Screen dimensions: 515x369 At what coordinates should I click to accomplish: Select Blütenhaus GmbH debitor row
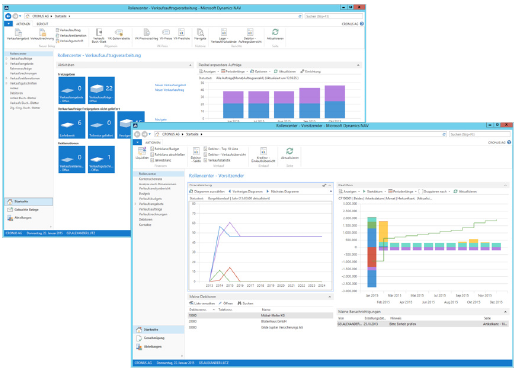pyautogui.click(x=260, y=321)
